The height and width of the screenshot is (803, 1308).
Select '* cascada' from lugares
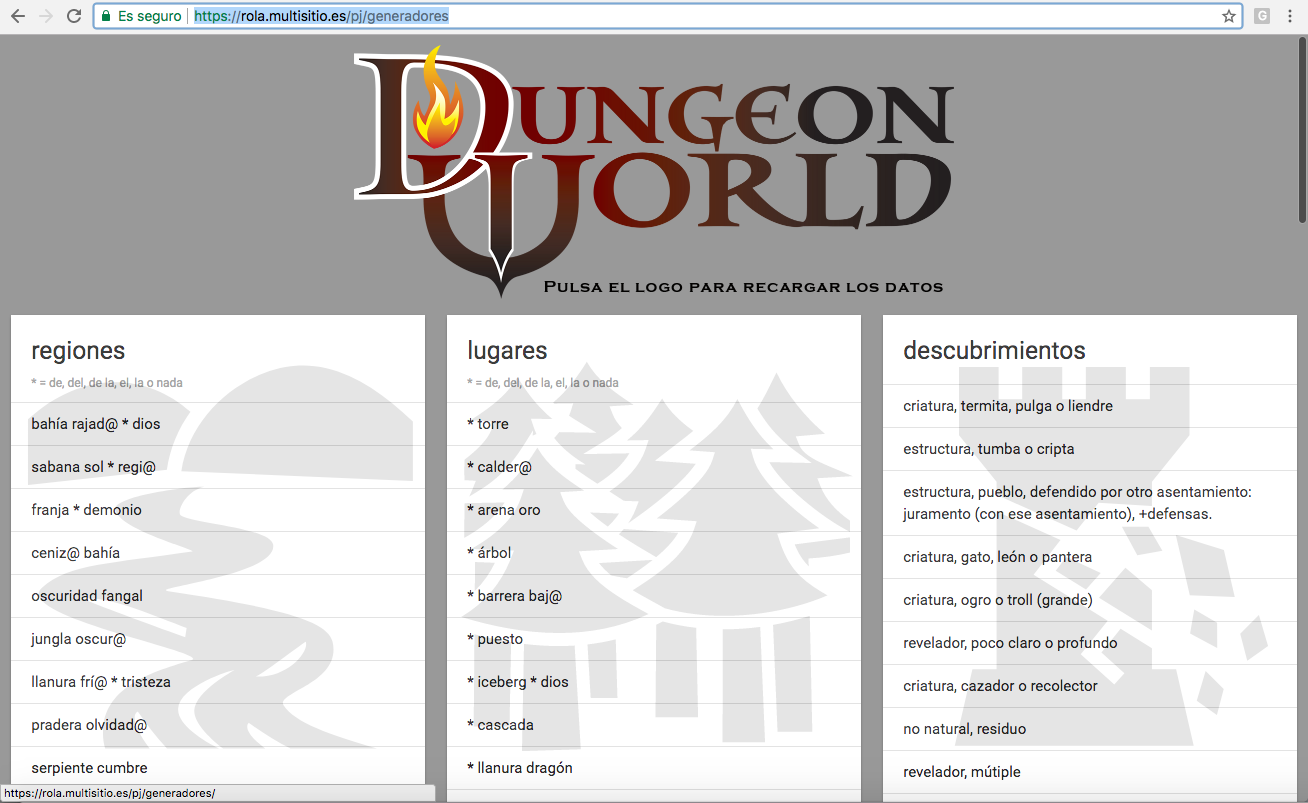pyautogui.click(x=501, y=725)
